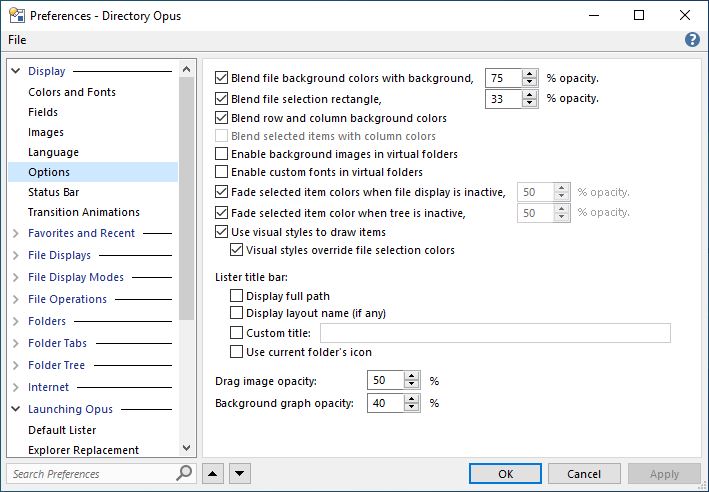Expand the Folder Tabs category
This screenshot has width=709, height=492.
pyautogui.click(x=16, y=343)
